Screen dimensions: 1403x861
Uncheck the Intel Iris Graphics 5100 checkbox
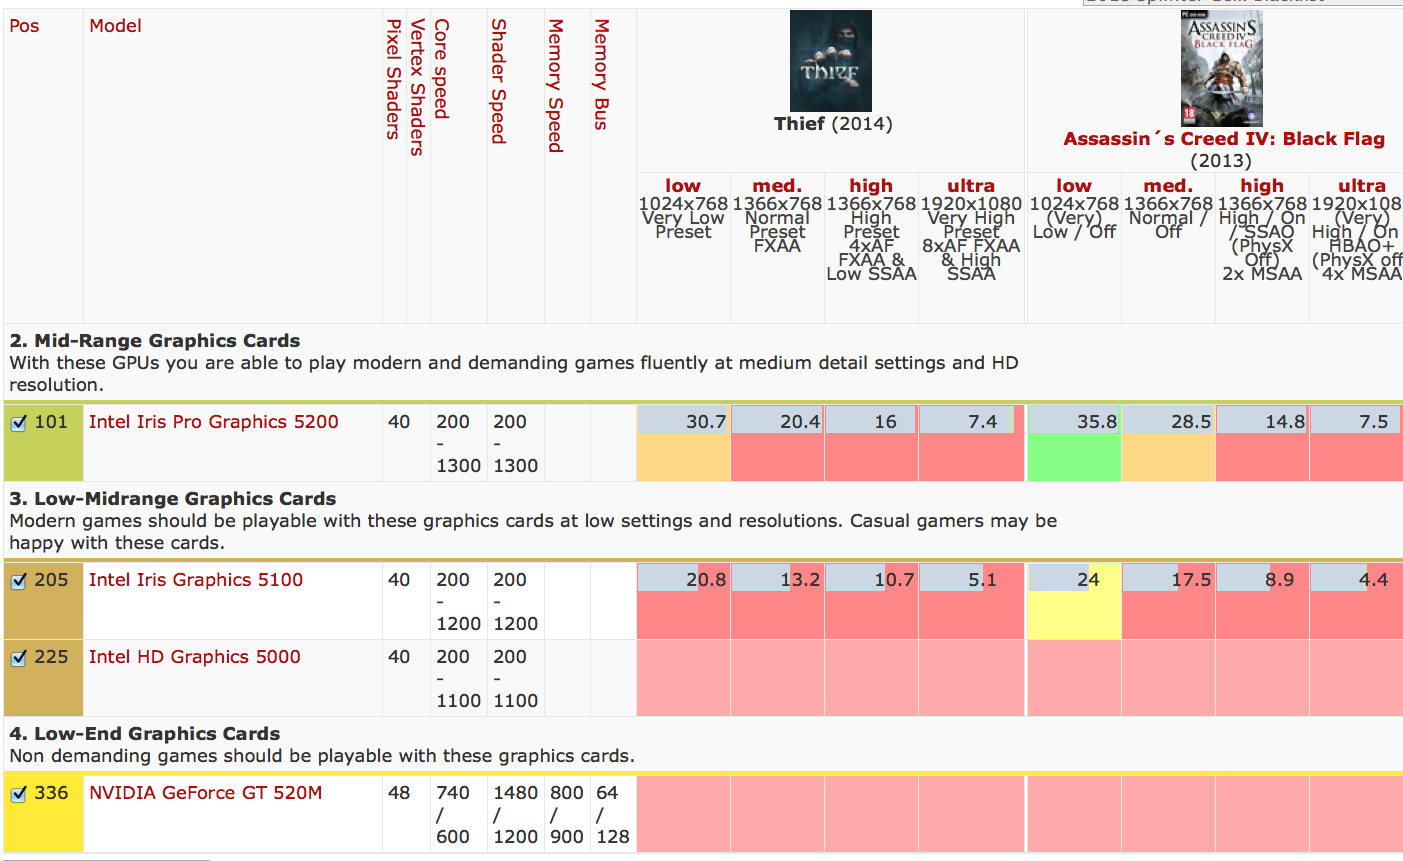click(x=18, y=581)
